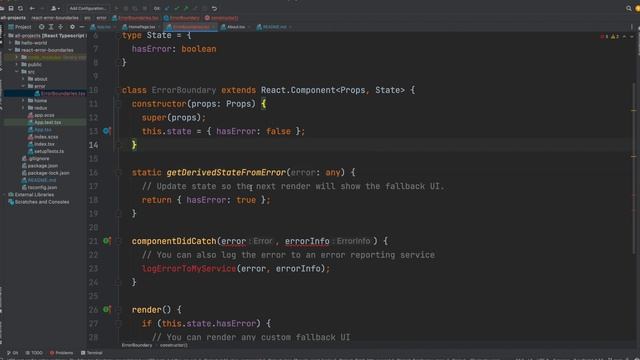Select index.scss in the project tree
The image size is (640, 360).
(43, 137)
